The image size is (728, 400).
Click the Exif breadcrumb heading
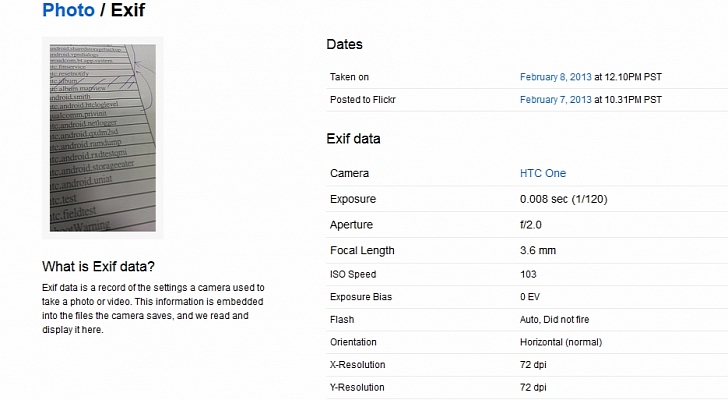[x=128, y=10]
